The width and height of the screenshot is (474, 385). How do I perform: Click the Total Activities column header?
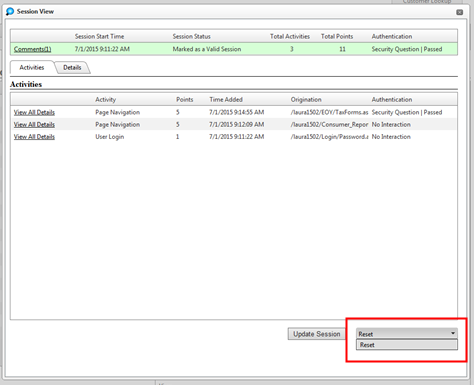coord(290,36)
